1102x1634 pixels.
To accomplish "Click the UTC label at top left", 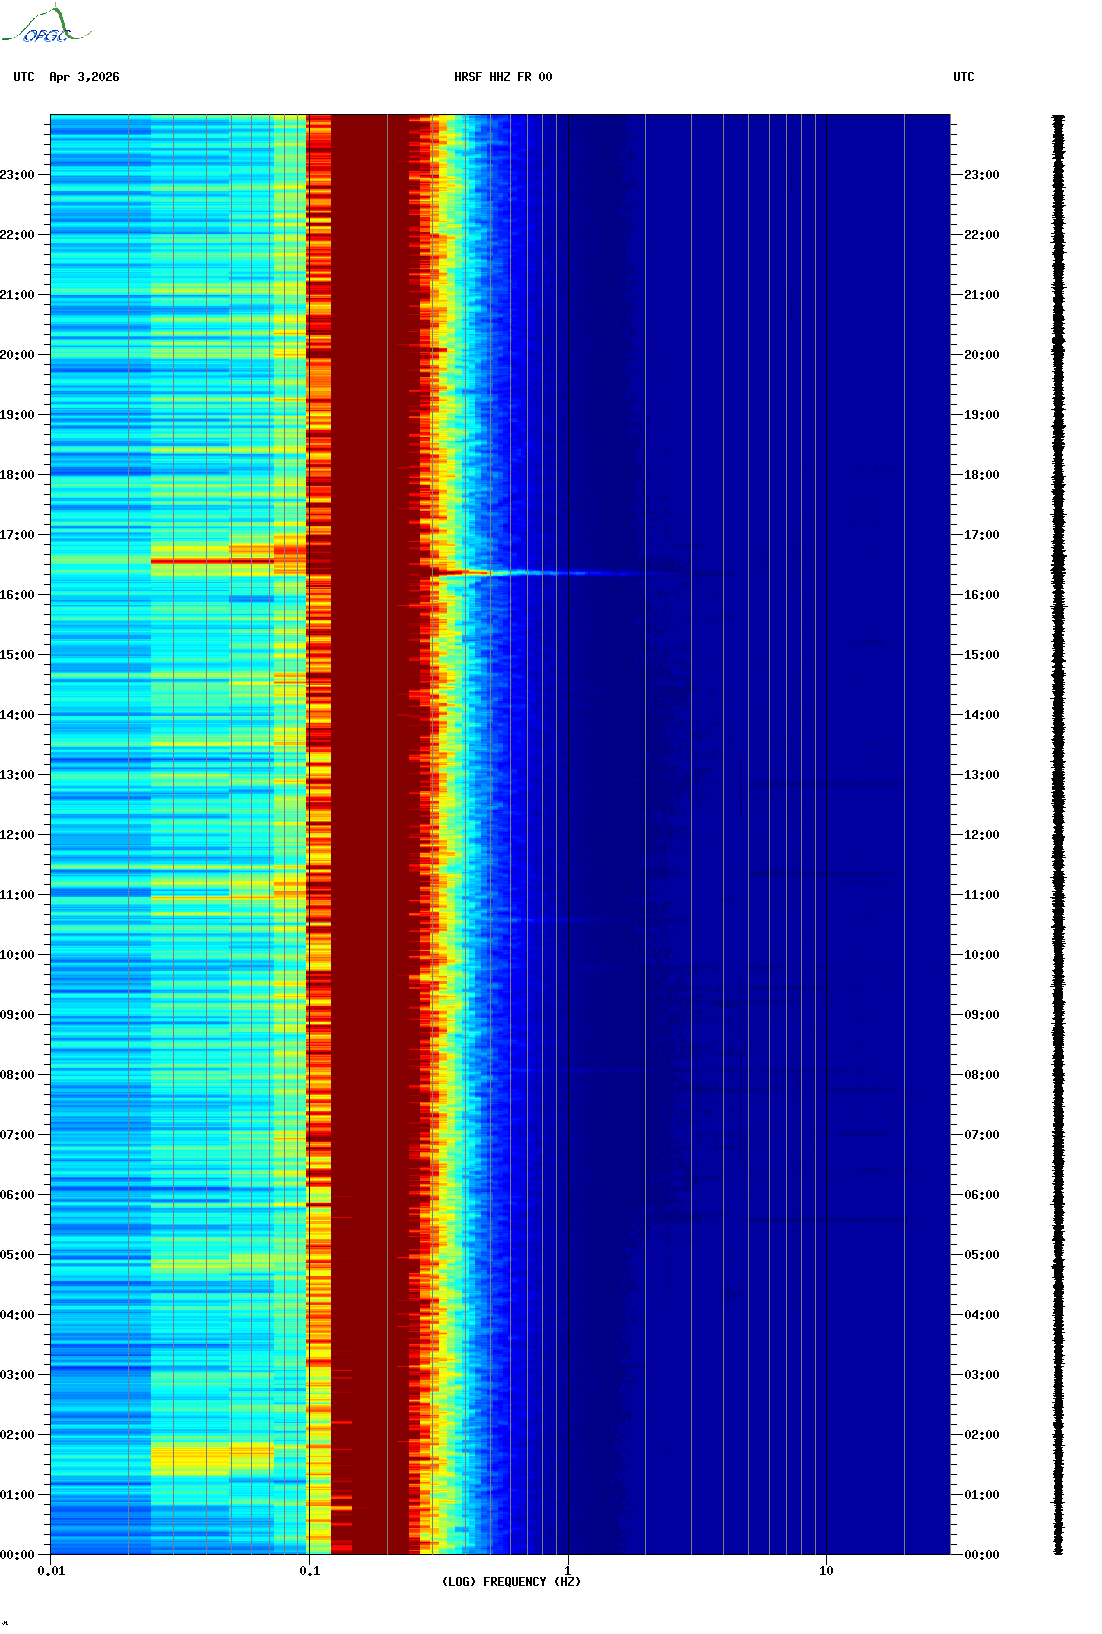I will point(24,77).
